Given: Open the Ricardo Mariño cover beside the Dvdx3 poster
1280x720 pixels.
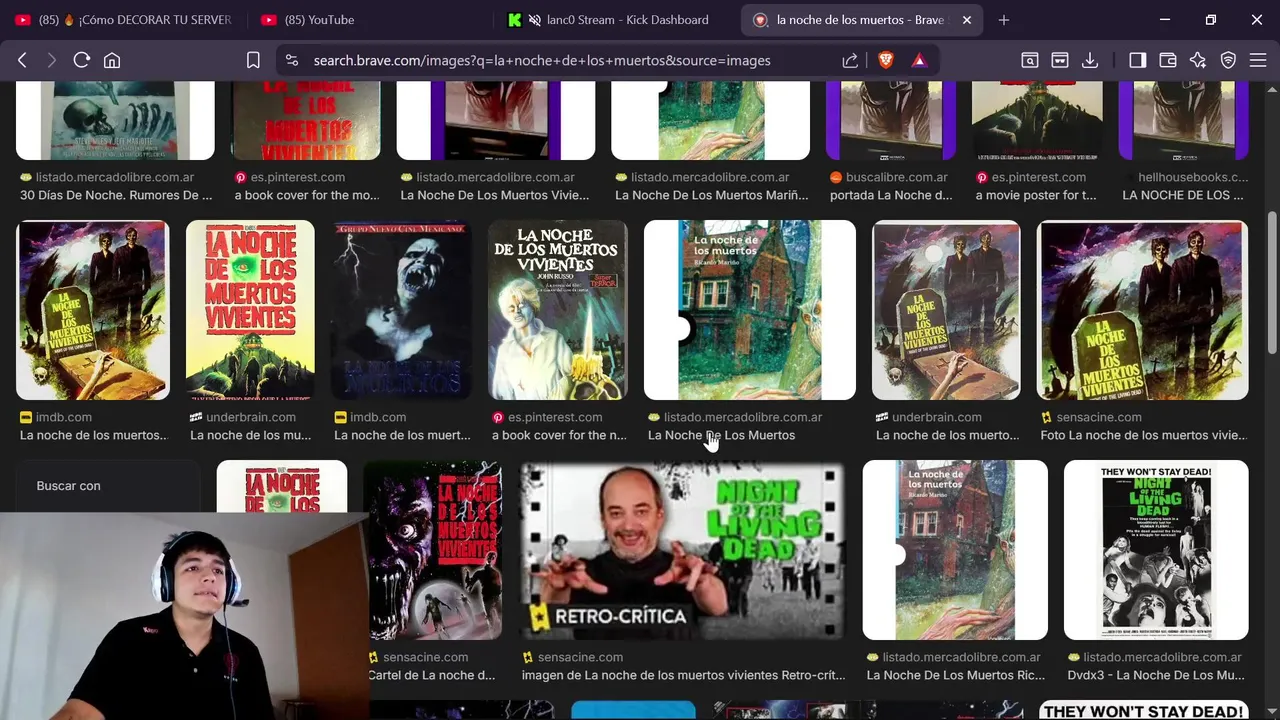Looking at the screenshot, I should pos(955,550).
